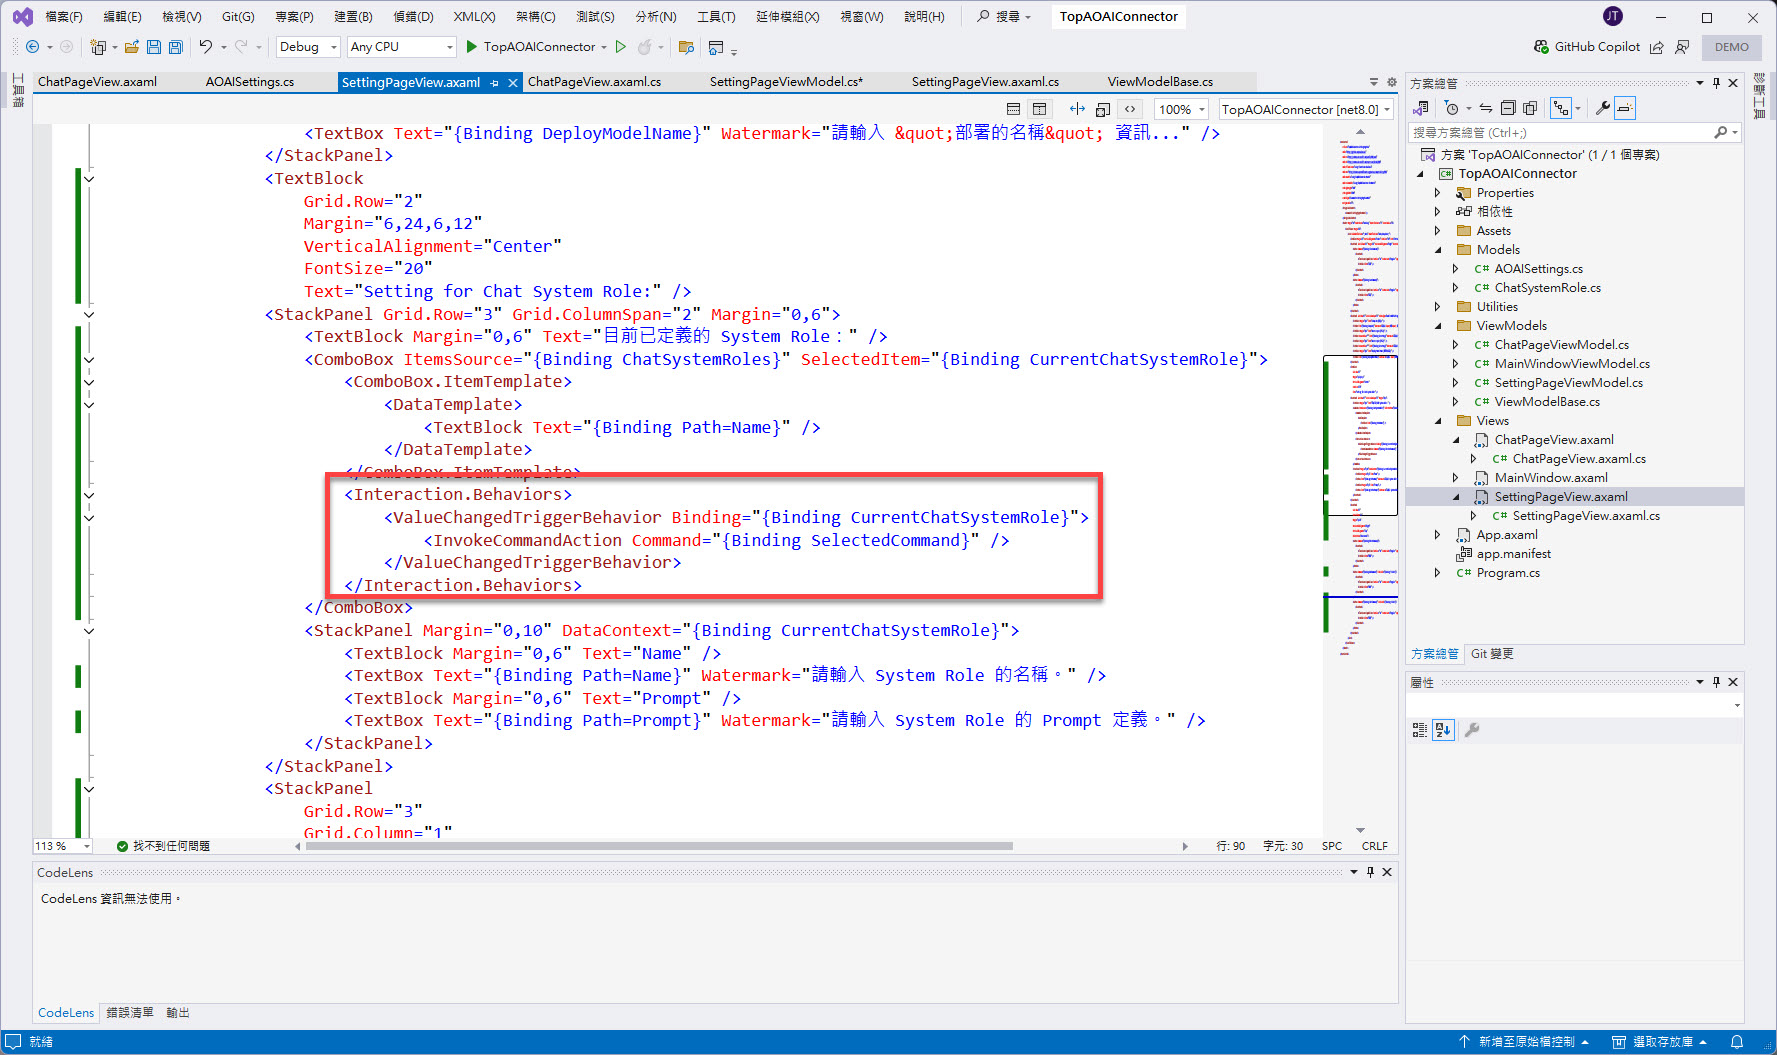The width and height of the screenshot is (1777, 1055).
Task: Click the code minimap viewport on scrollbar
Action: (x=1360, y=435)
